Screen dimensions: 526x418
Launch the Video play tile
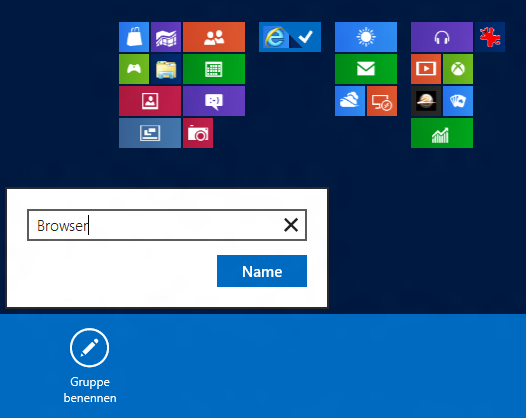(426, 69)
